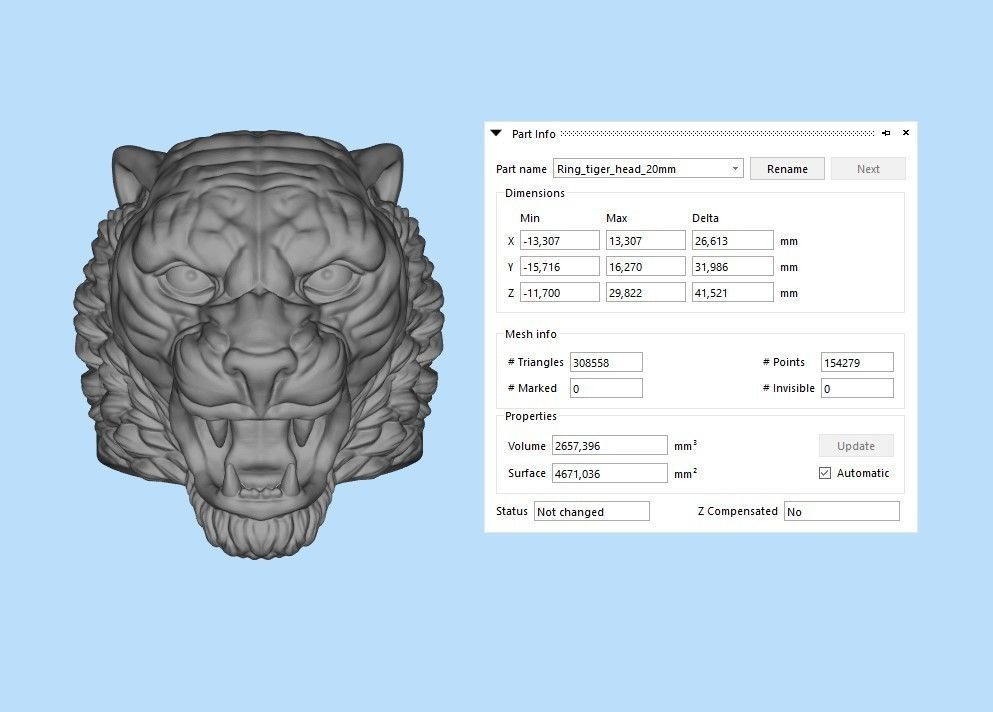Select the X Max field 13,307

[645, 240]
